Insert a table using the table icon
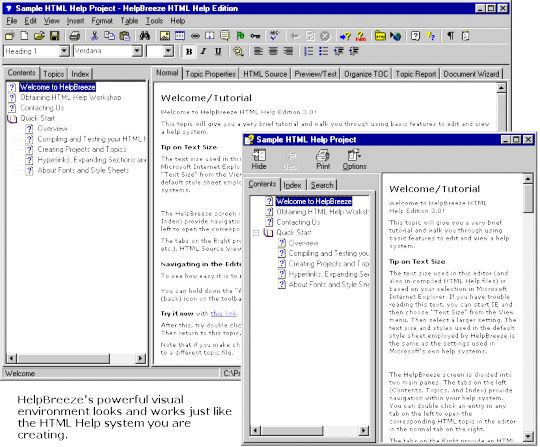 (x=180, y=36)
